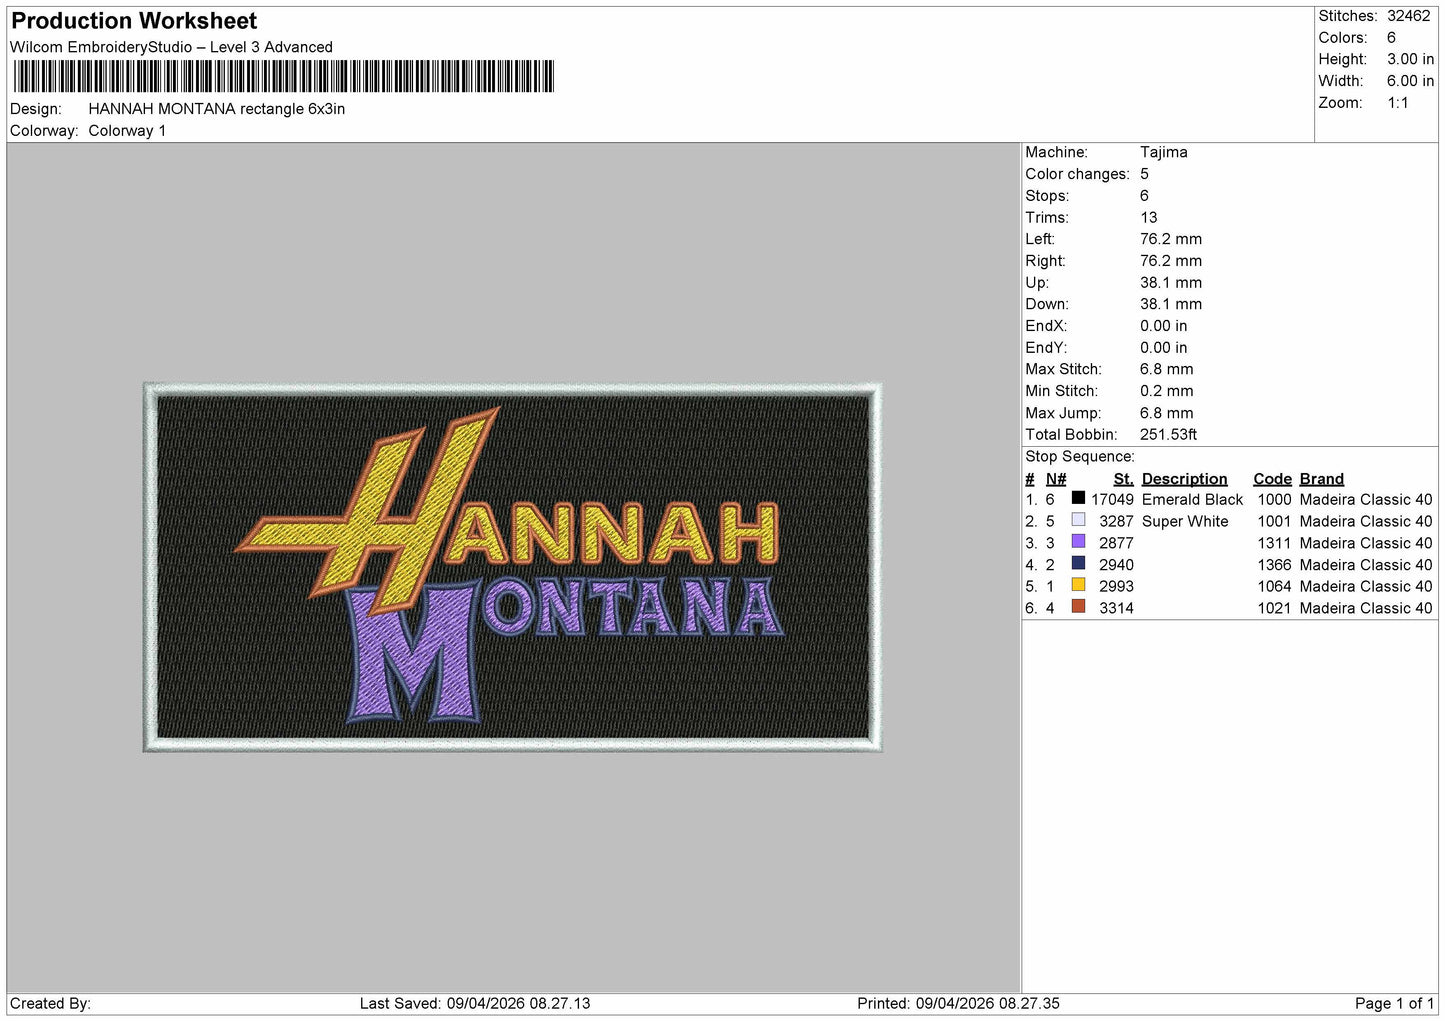Image resolution: width=1445 pixels, height=1021 pixels.
Task: Click the 'Stop Sequence:' label
Action: pos(1080,457)
